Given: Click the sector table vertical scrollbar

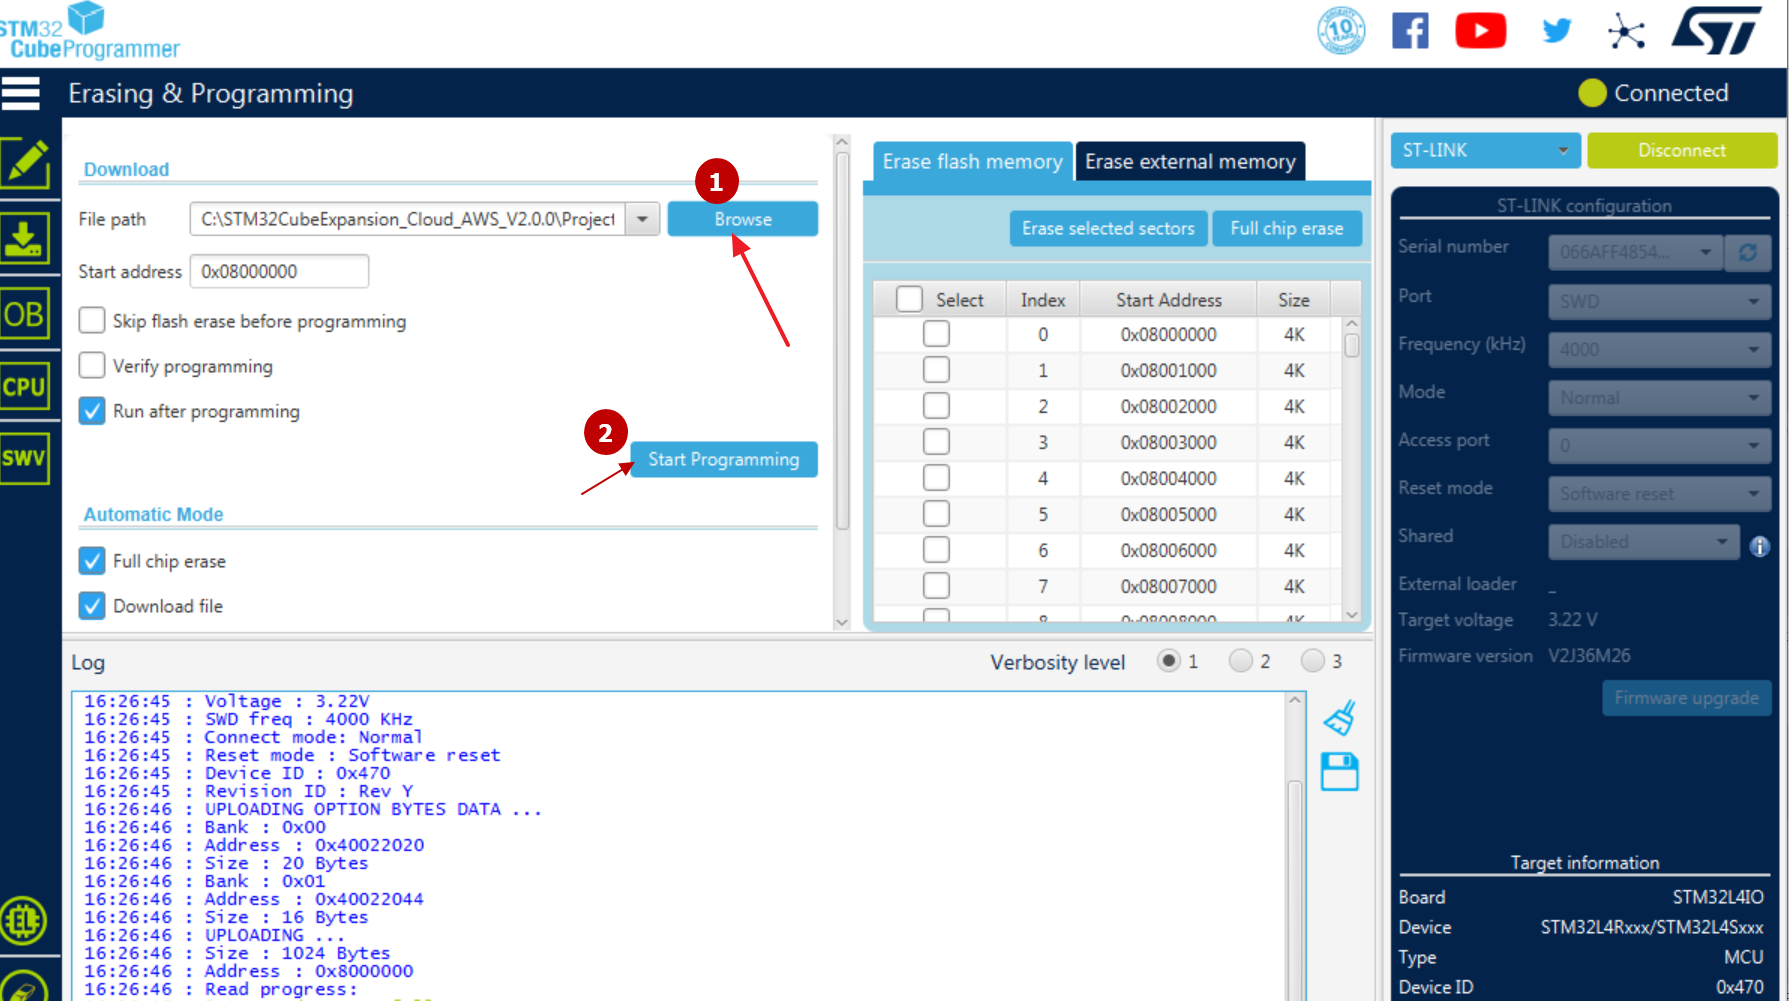Looking at the screenshot, I should (x=1352, y=468).
